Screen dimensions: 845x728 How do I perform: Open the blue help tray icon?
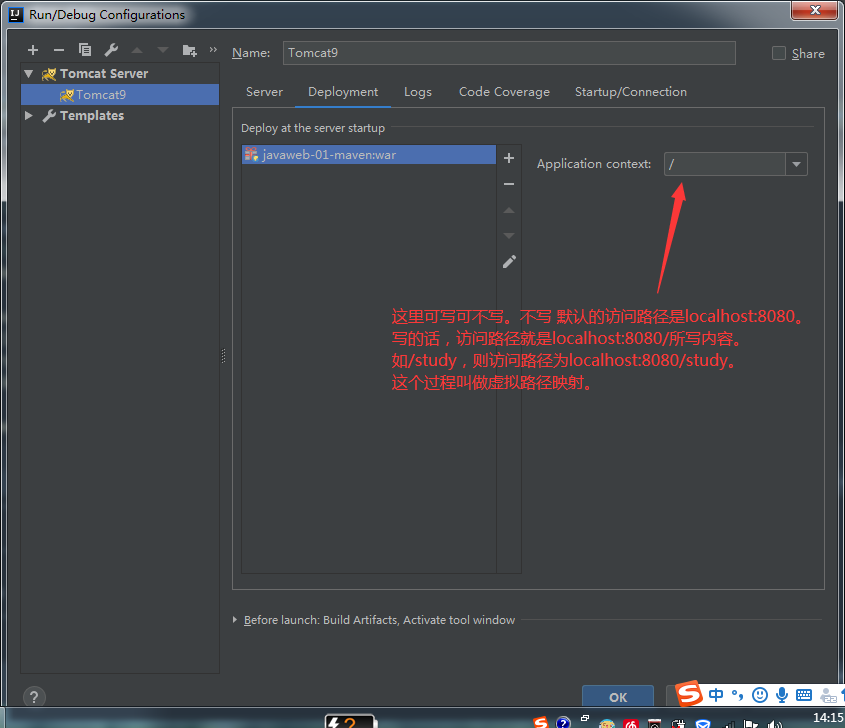point(563,722)
